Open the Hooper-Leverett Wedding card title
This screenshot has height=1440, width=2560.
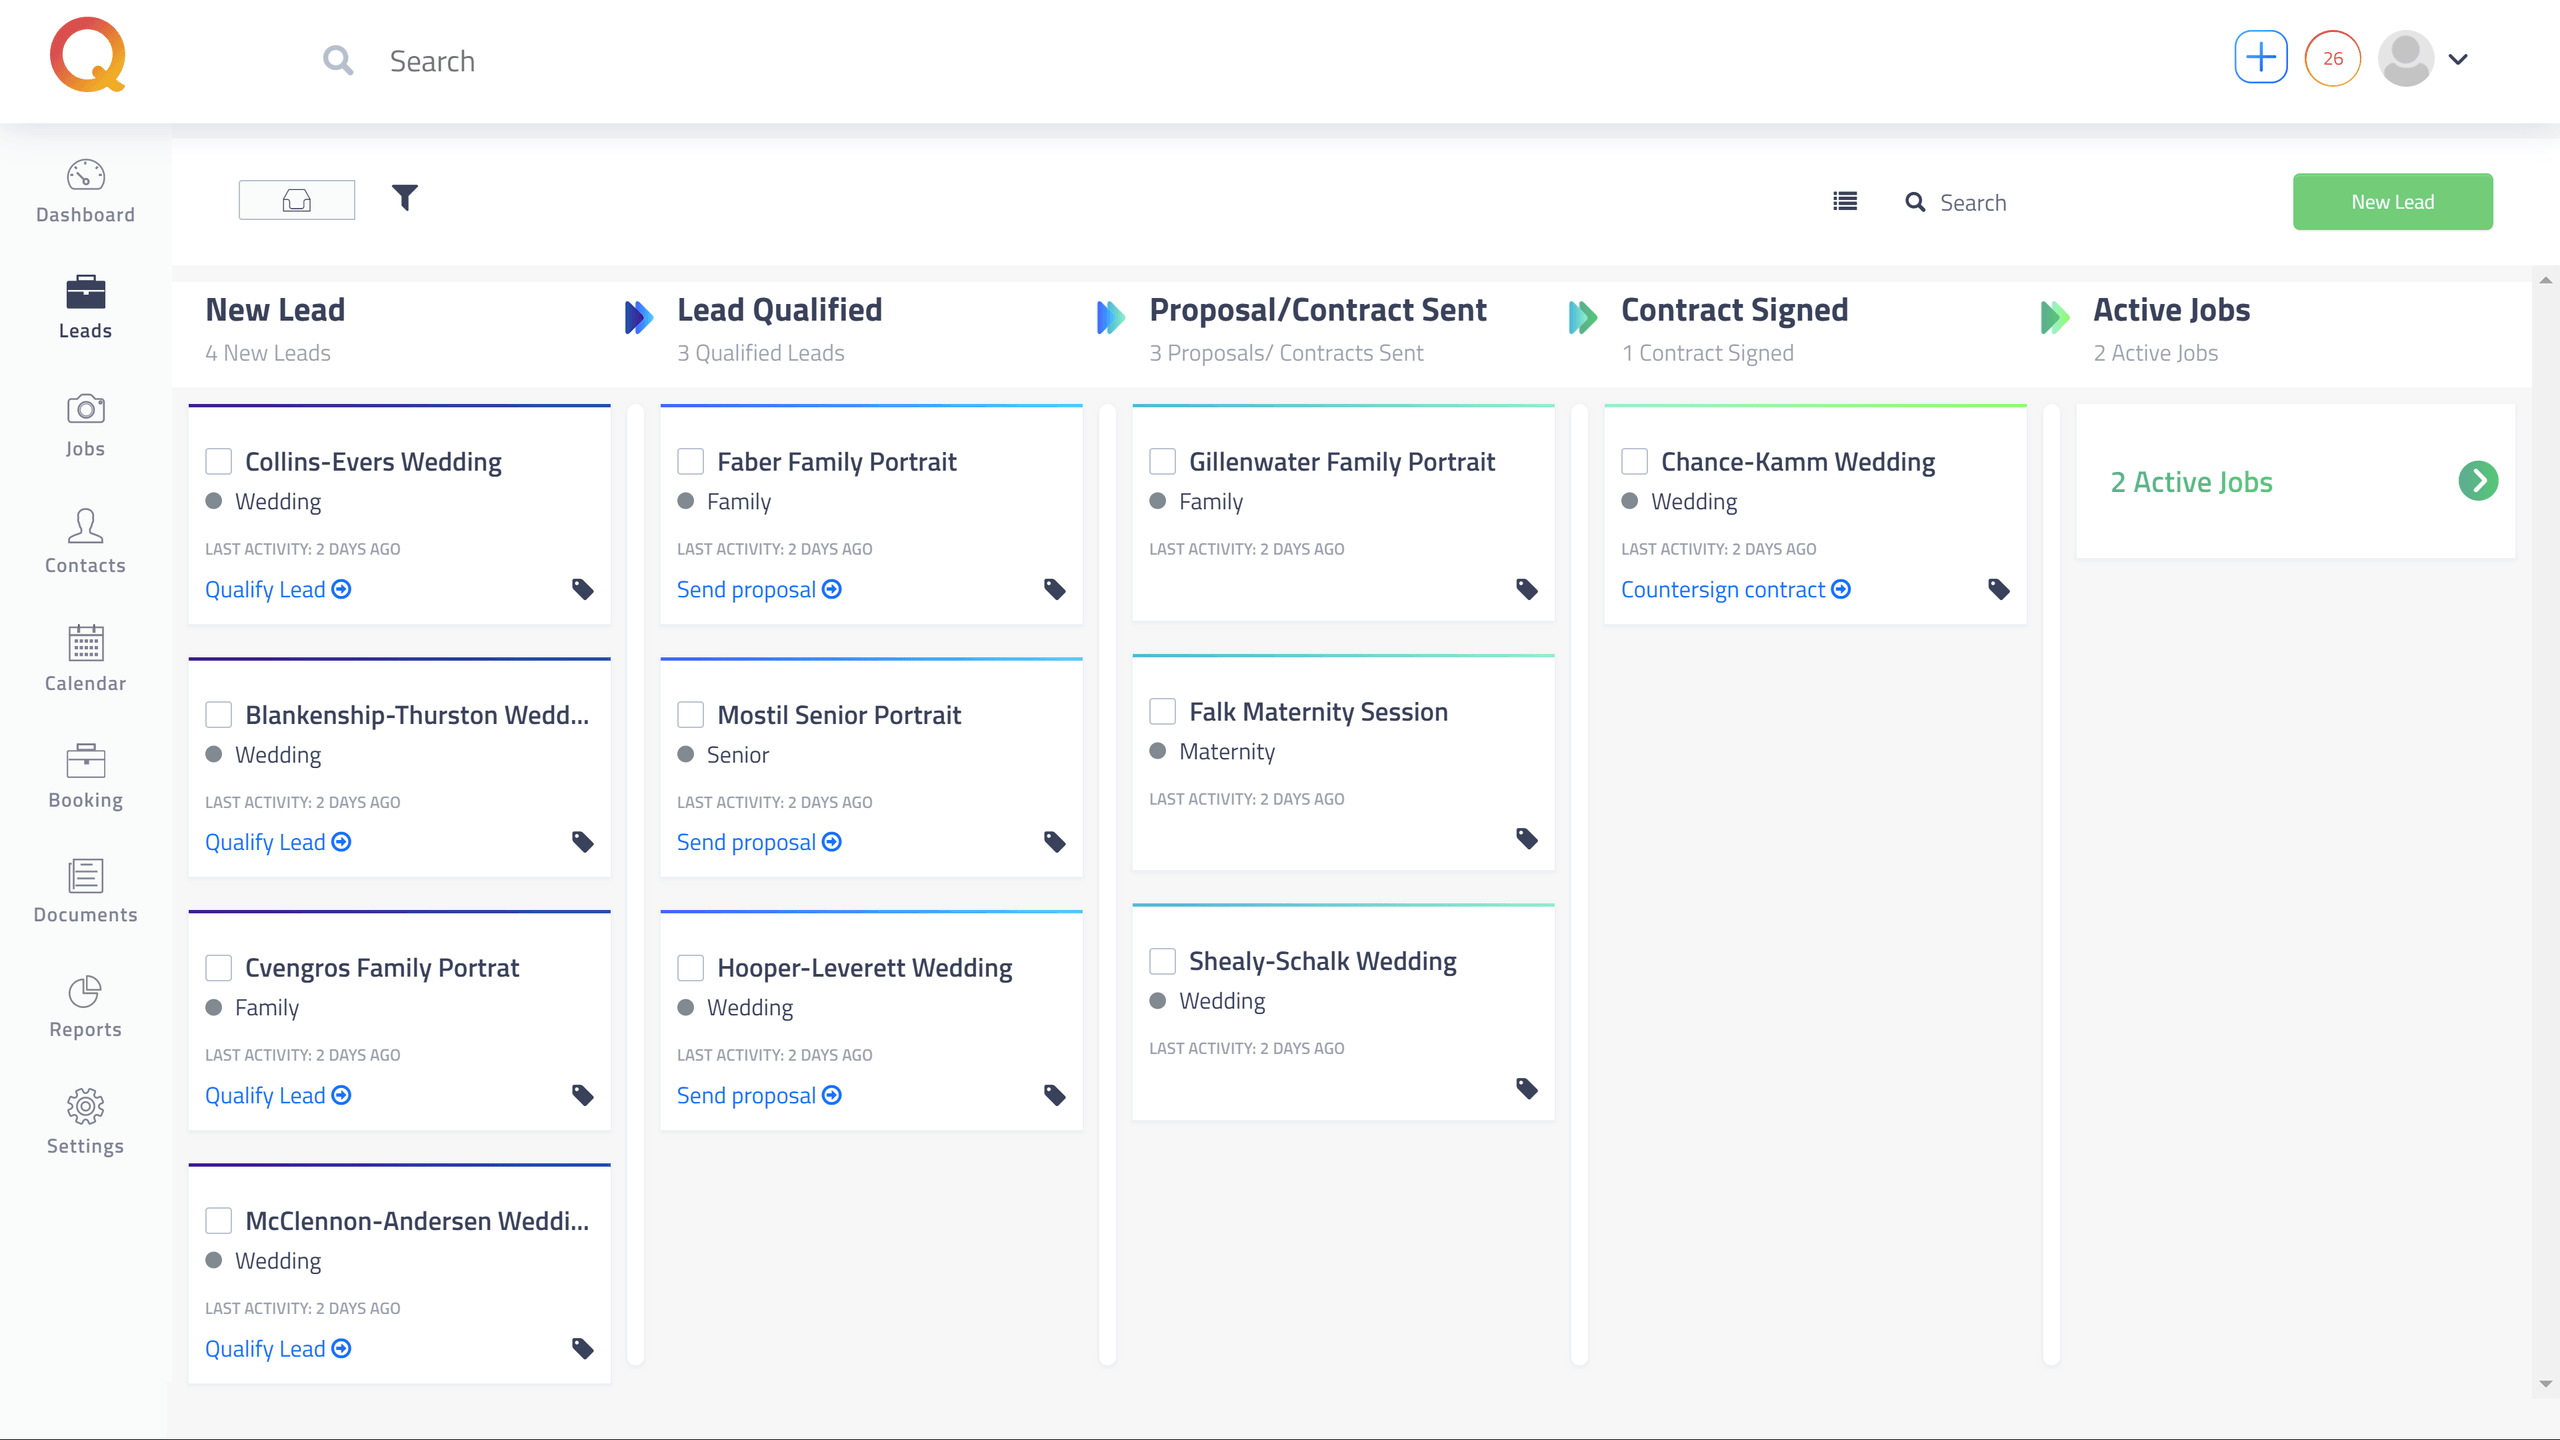click(x=865, y=967)
